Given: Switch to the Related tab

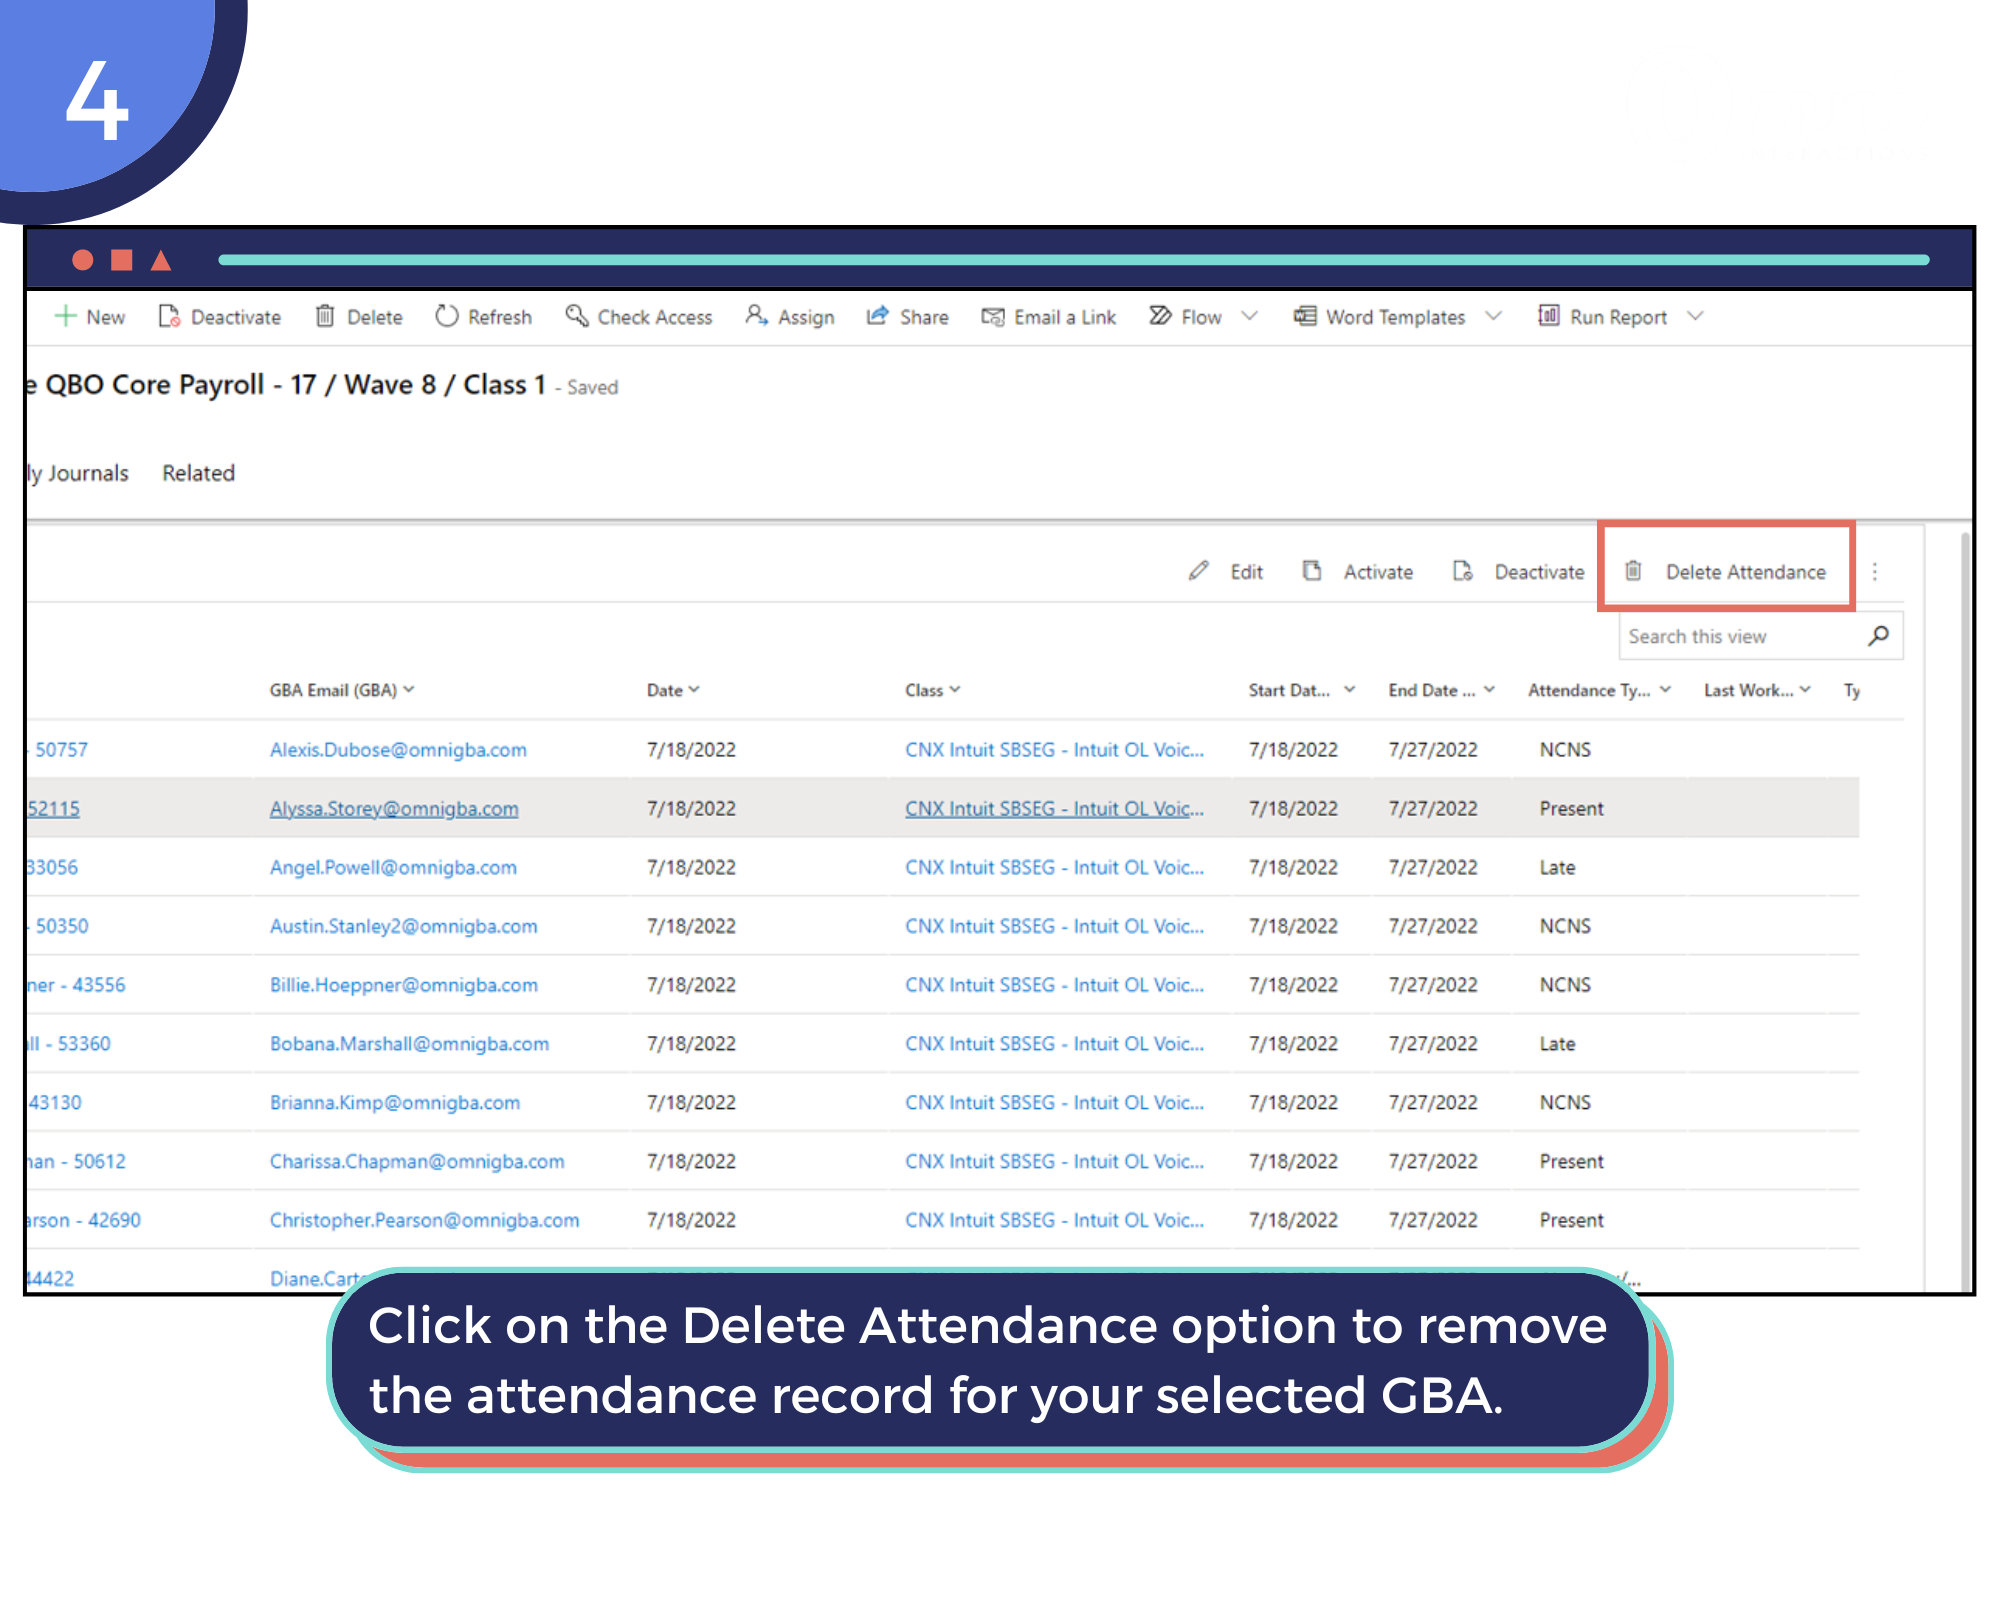Looking at the screenshot, I should [198, 473].
